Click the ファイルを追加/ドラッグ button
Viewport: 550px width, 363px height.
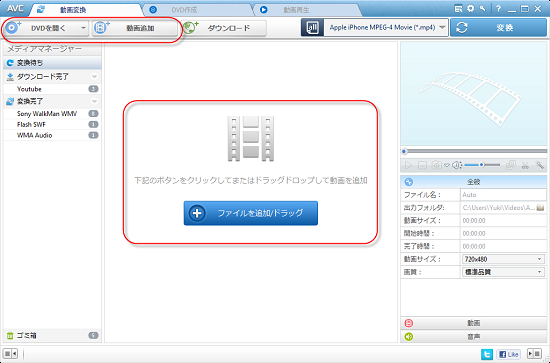251,213
